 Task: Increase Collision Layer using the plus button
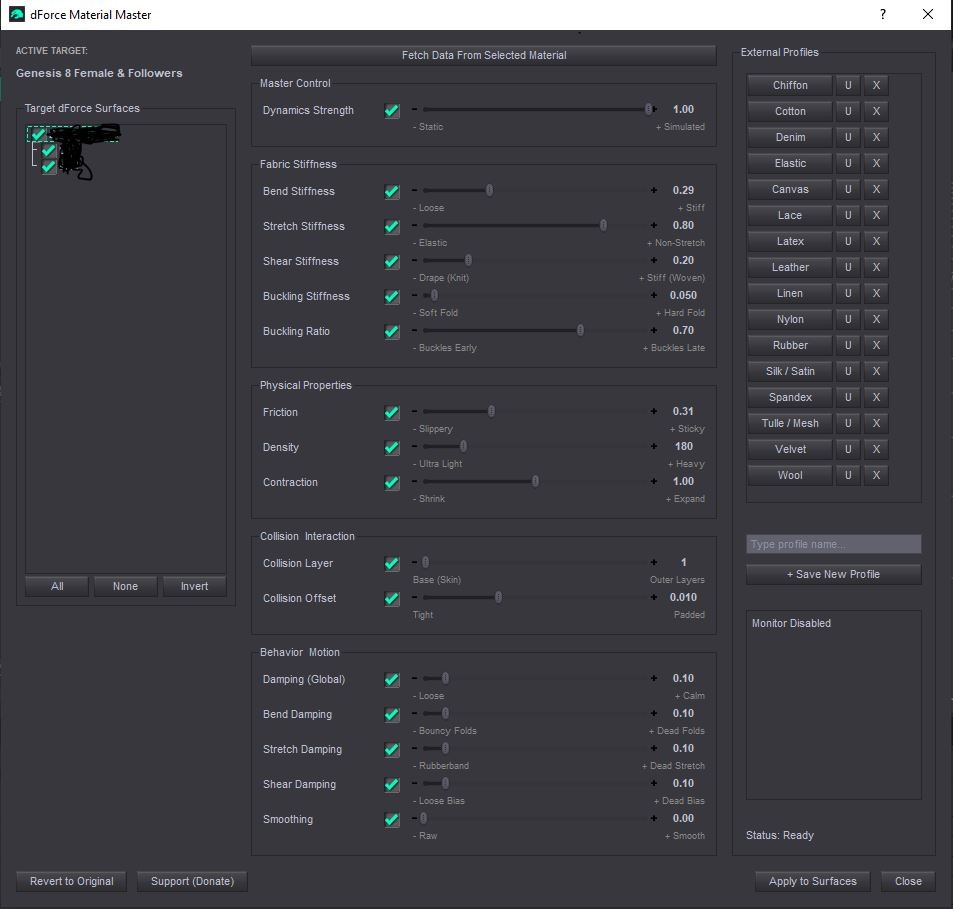click(x=653, y=563)
